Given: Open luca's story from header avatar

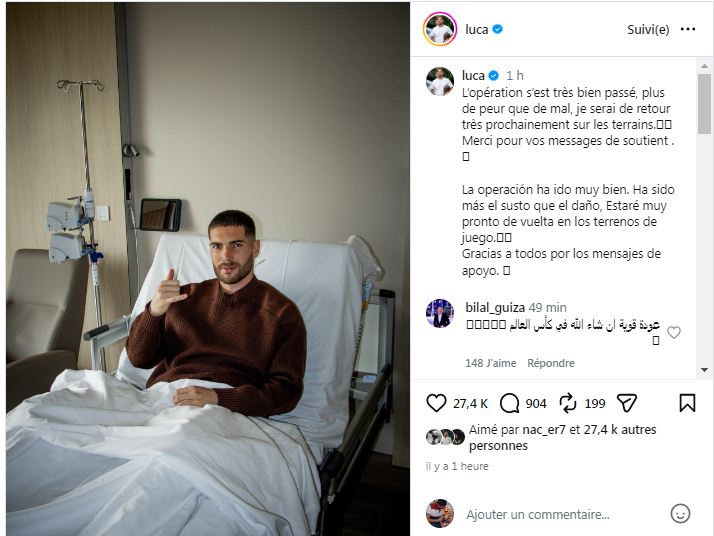Looking at the screenshot, I should (x=440, y=29).
